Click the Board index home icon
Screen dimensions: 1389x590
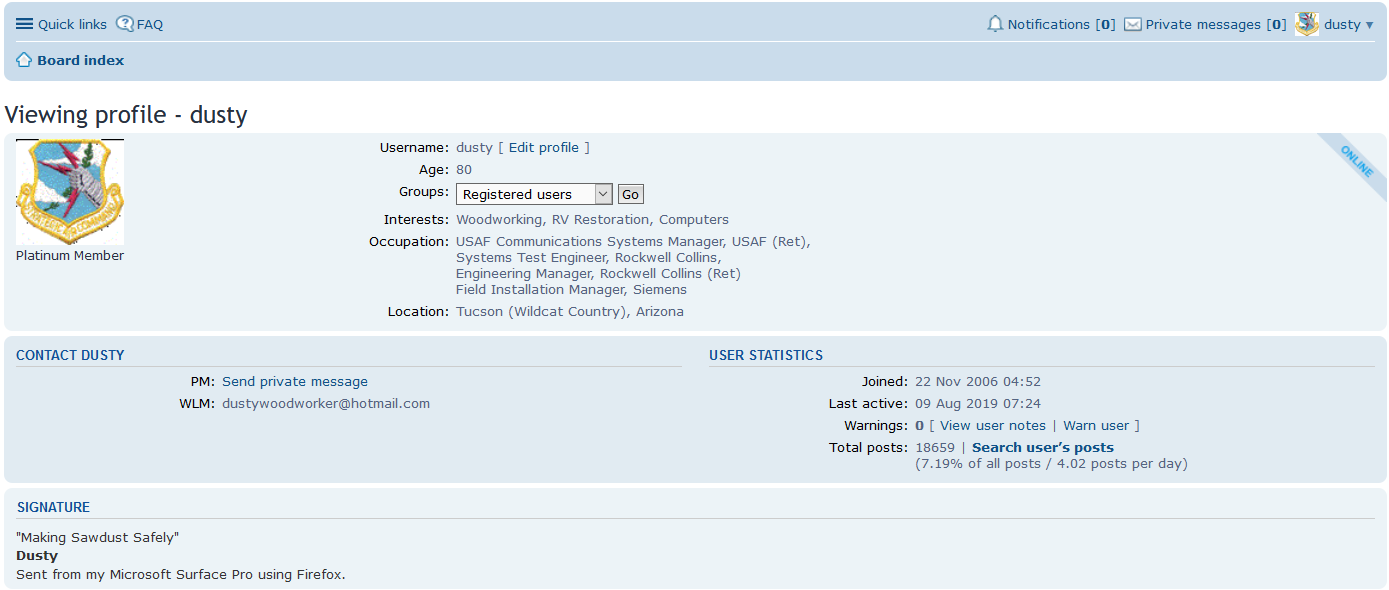coord(24,60)
